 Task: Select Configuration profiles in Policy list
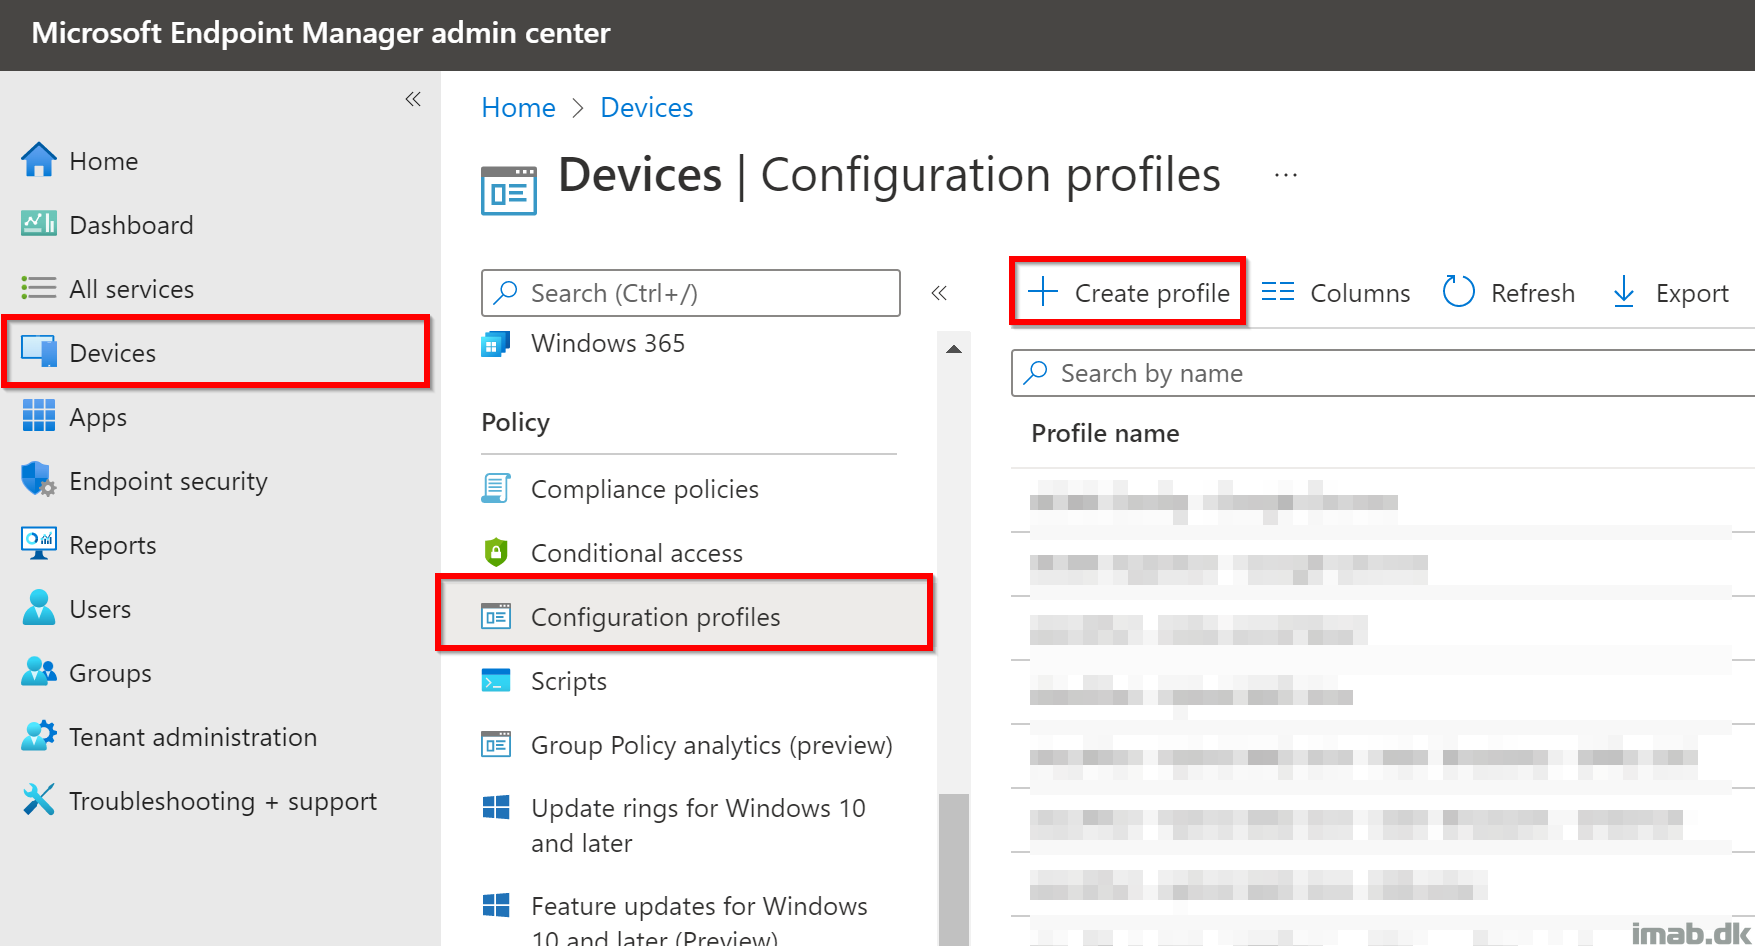[656, 617]
